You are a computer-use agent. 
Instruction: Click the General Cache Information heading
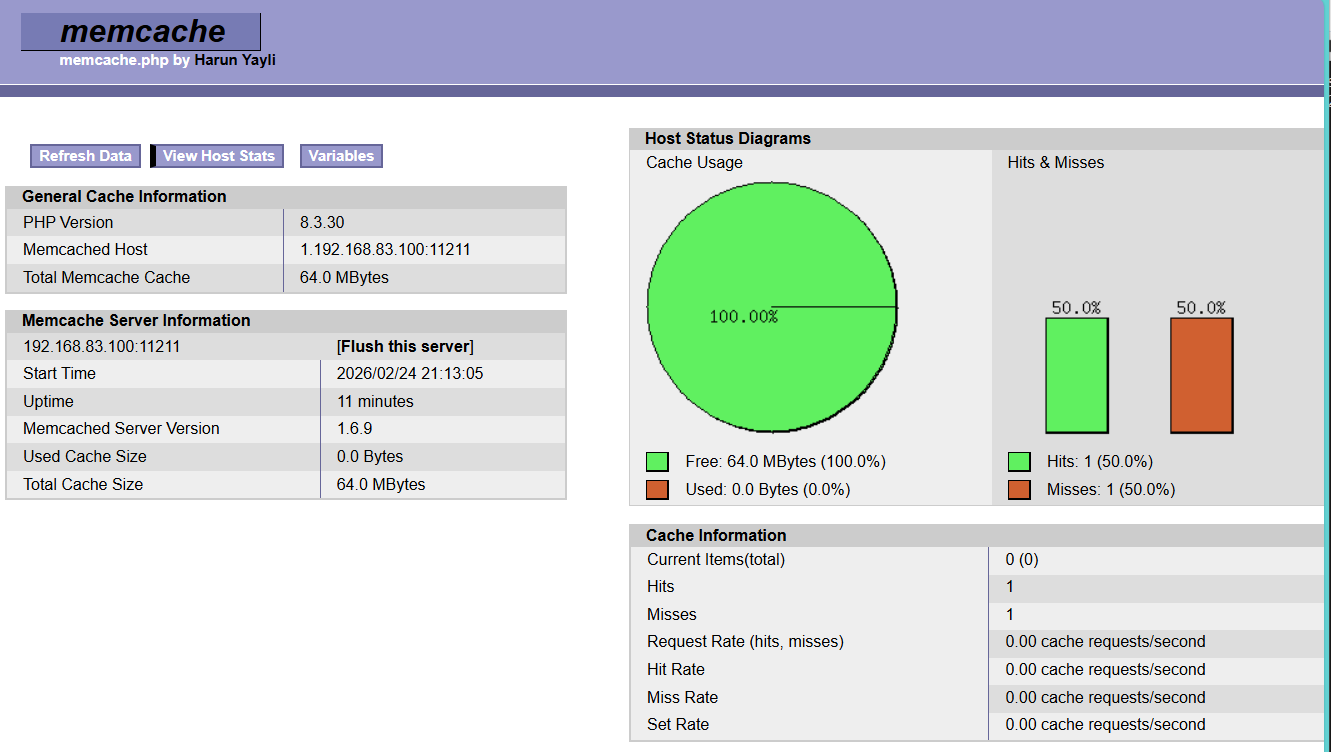pyautogui.click(x=124, y=197)
